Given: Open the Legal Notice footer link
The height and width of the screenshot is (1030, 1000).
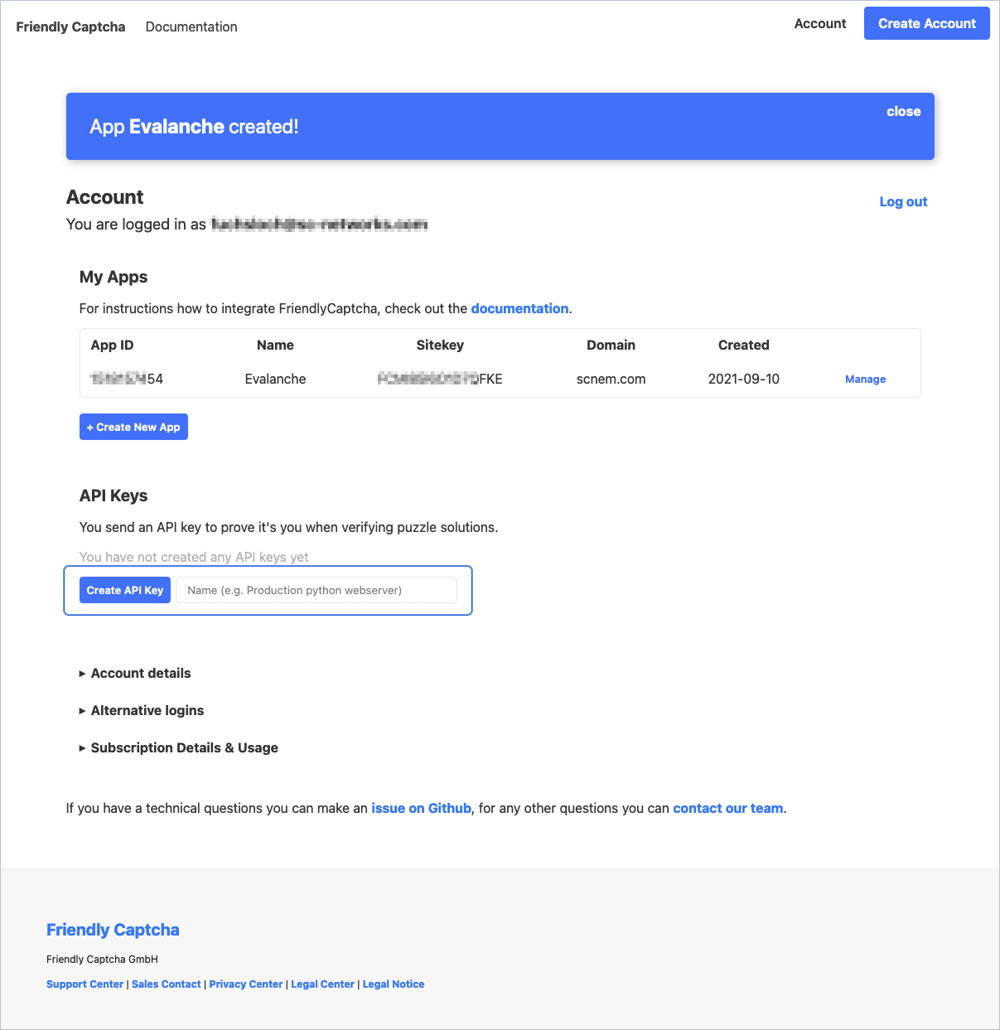Looking at the screenshot, I should [393, 985].
